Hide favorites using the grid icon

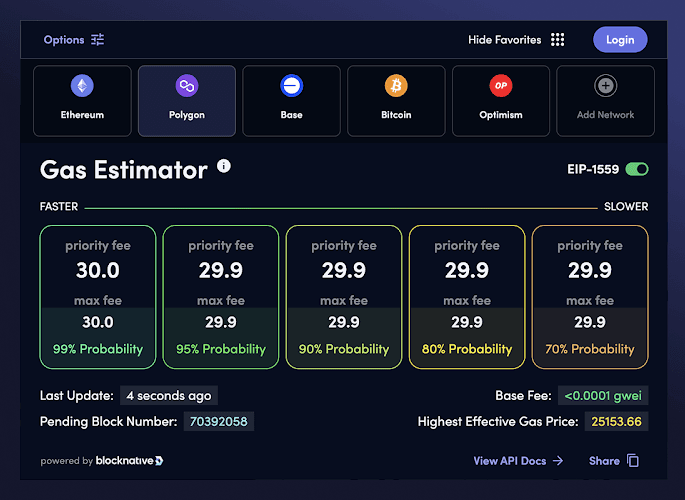click(558, 40)
